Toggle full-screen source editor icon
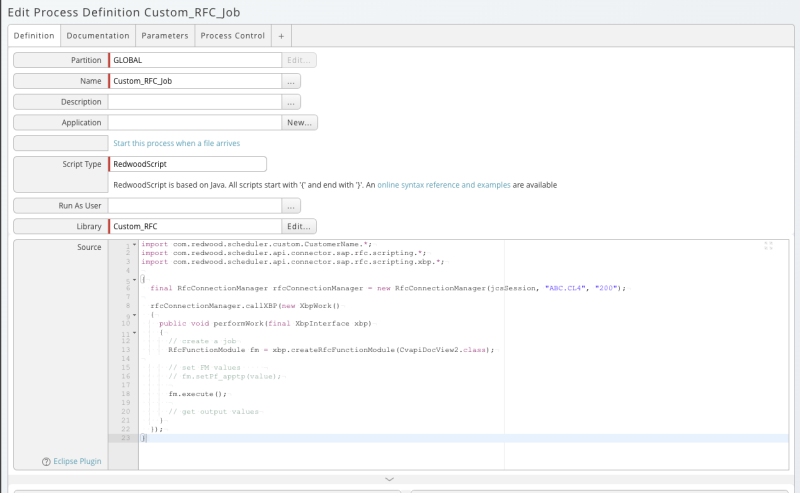 tap(768, 245)
